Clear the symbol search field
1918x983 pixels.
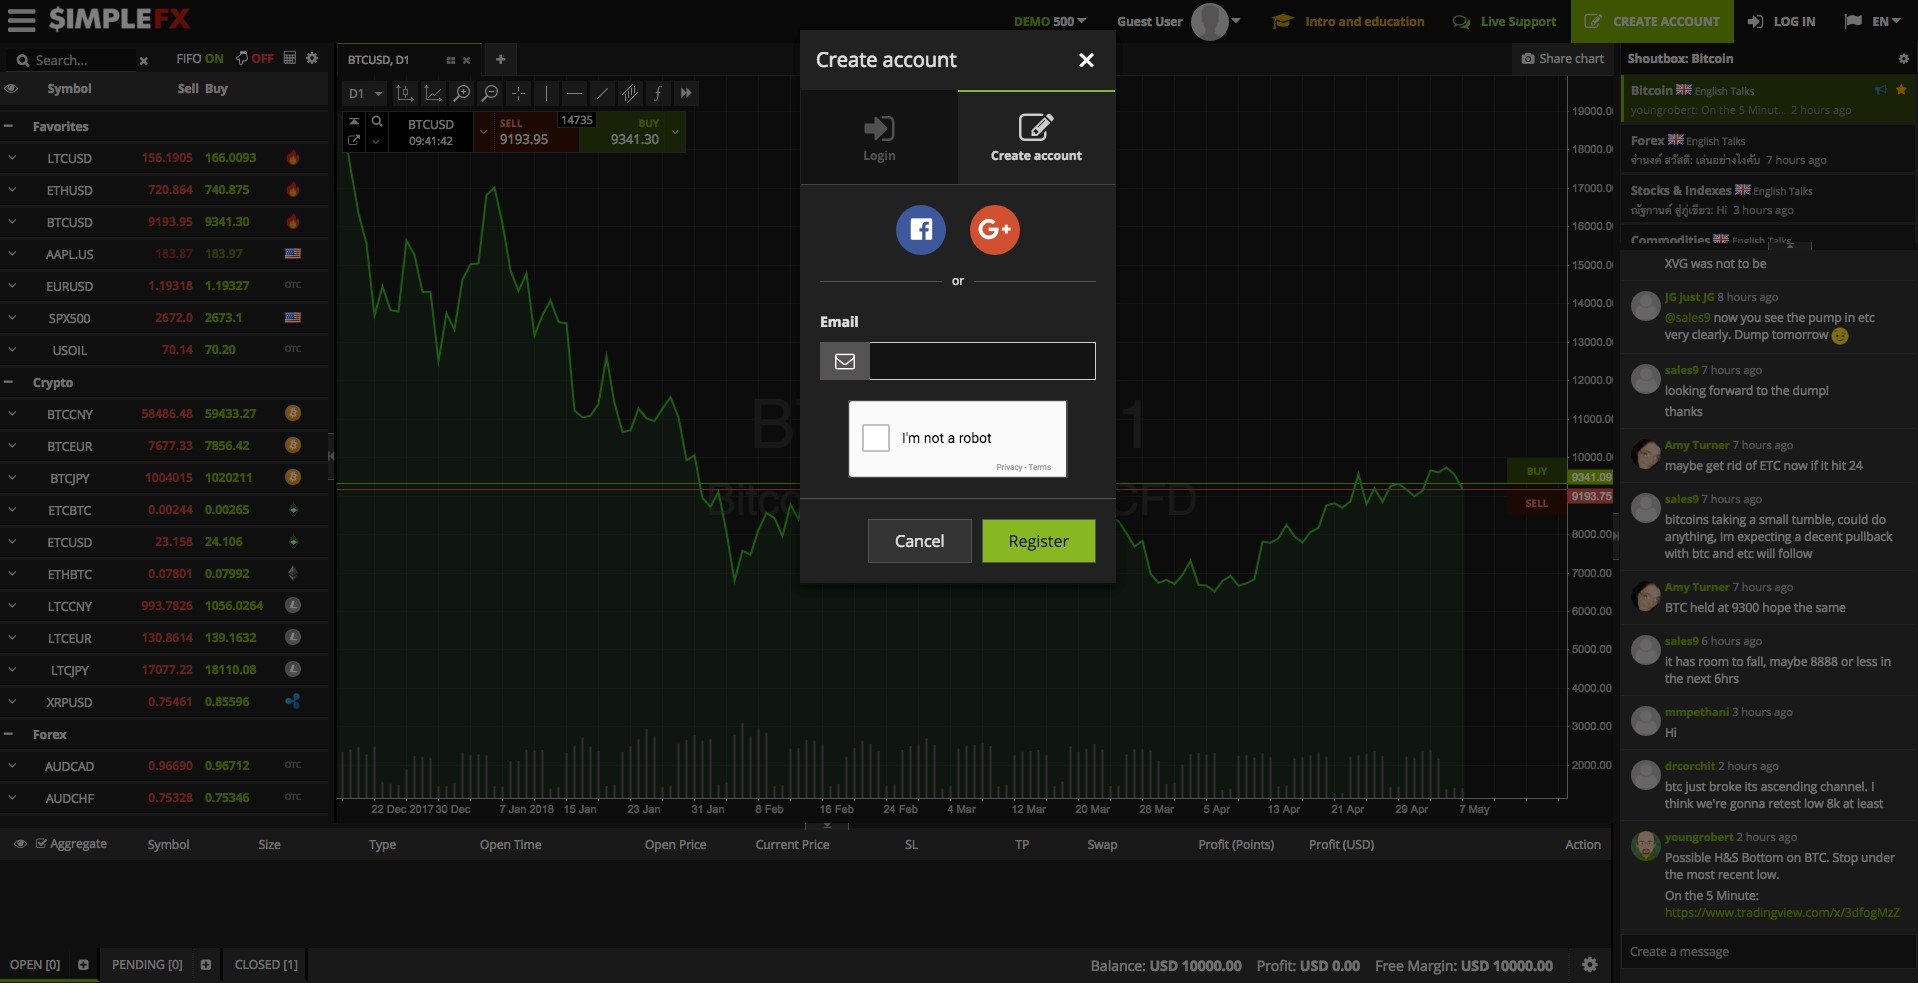(x=144, y=61)
